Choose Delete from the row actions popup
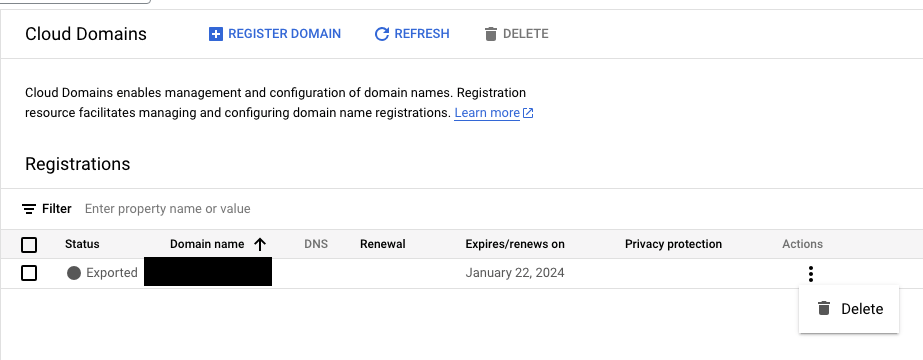Image resolution: width=923 pixels, height=360 pixels. [849, 309]
